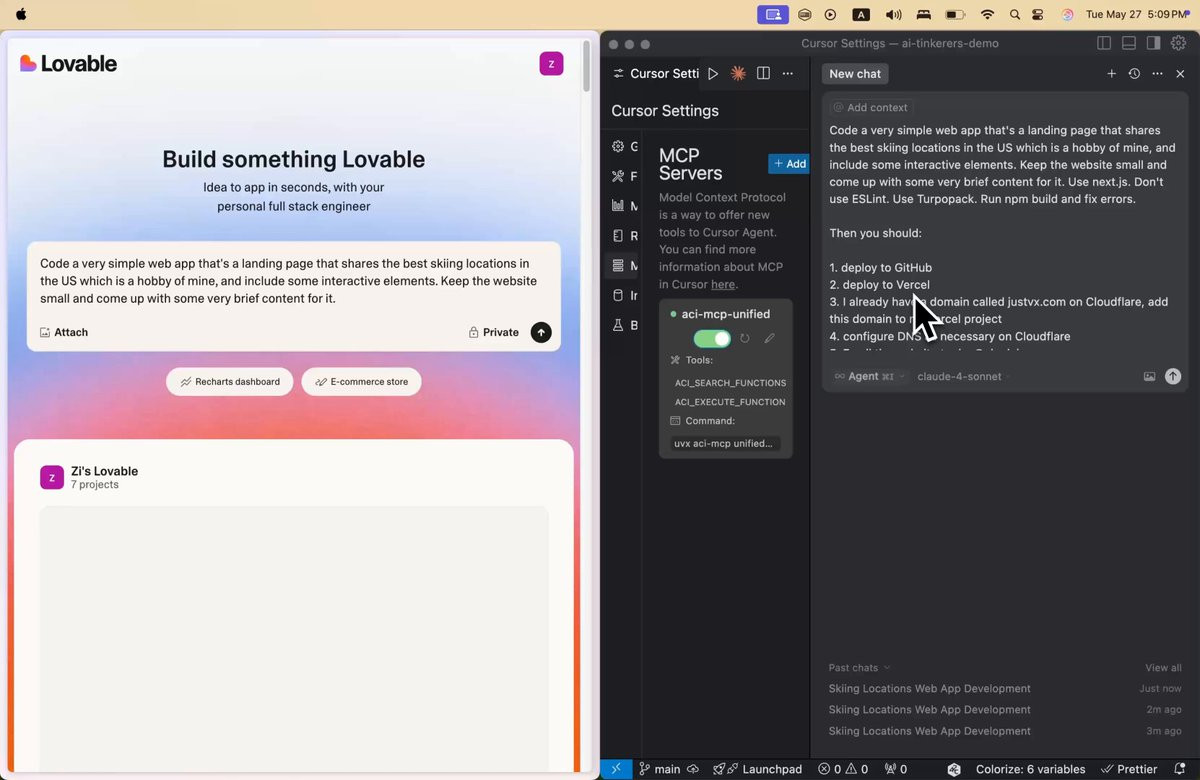Start a new chat with plus icon
Image resolution: width=1200 pixels, height=780 pixels.
(x=1111, y=74)
